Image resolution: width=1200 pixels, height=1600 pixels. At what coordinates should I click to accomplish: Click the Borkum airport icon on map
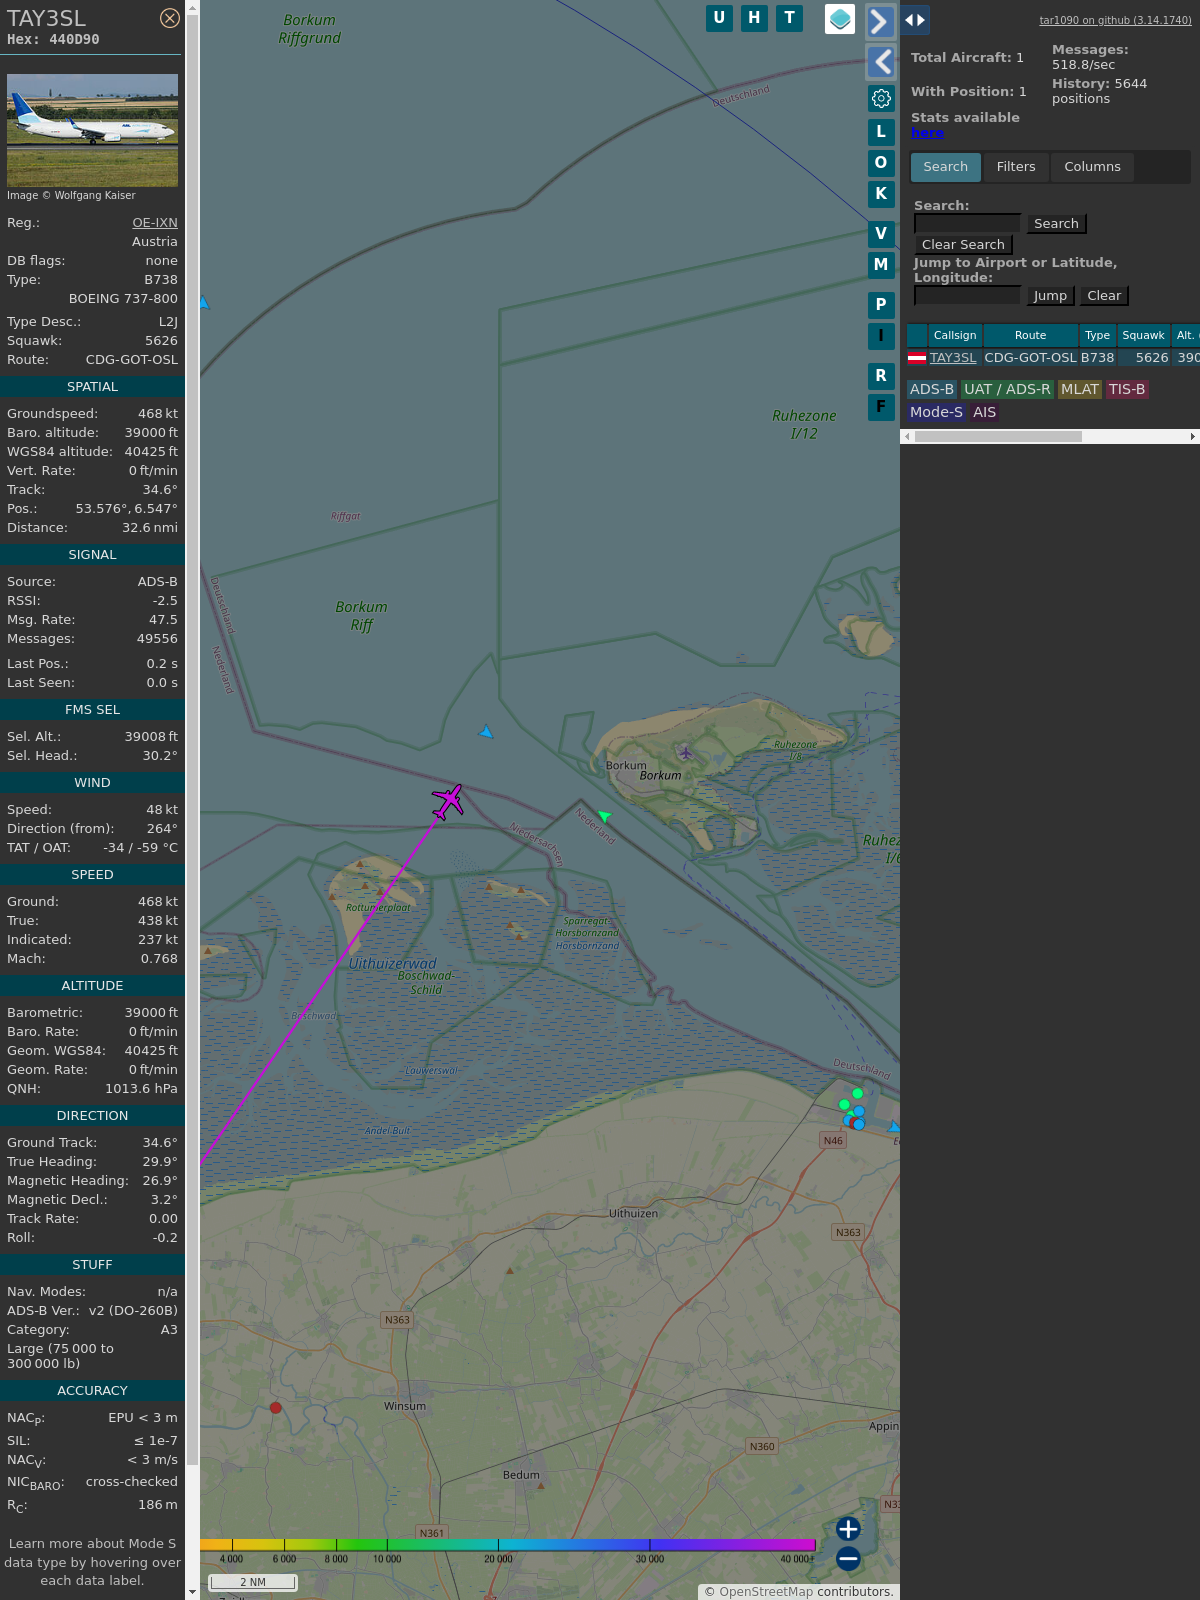tap(685, 753)
